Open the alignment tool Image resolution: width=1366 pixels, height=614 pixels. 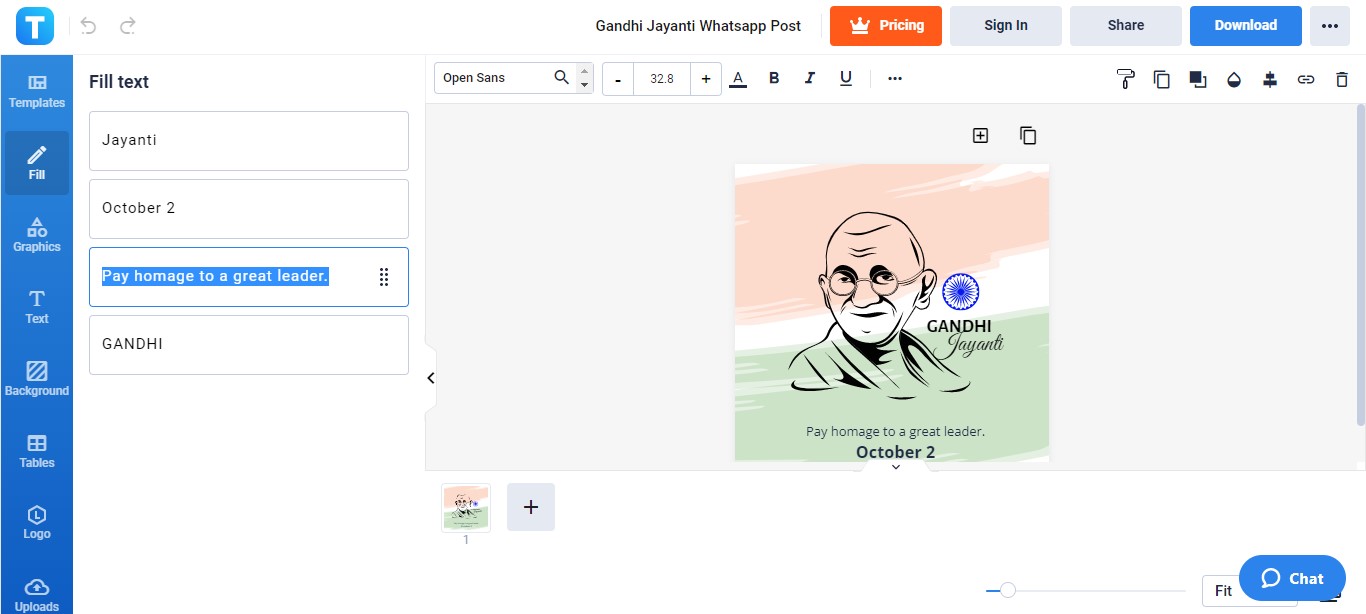[1270, 79]
